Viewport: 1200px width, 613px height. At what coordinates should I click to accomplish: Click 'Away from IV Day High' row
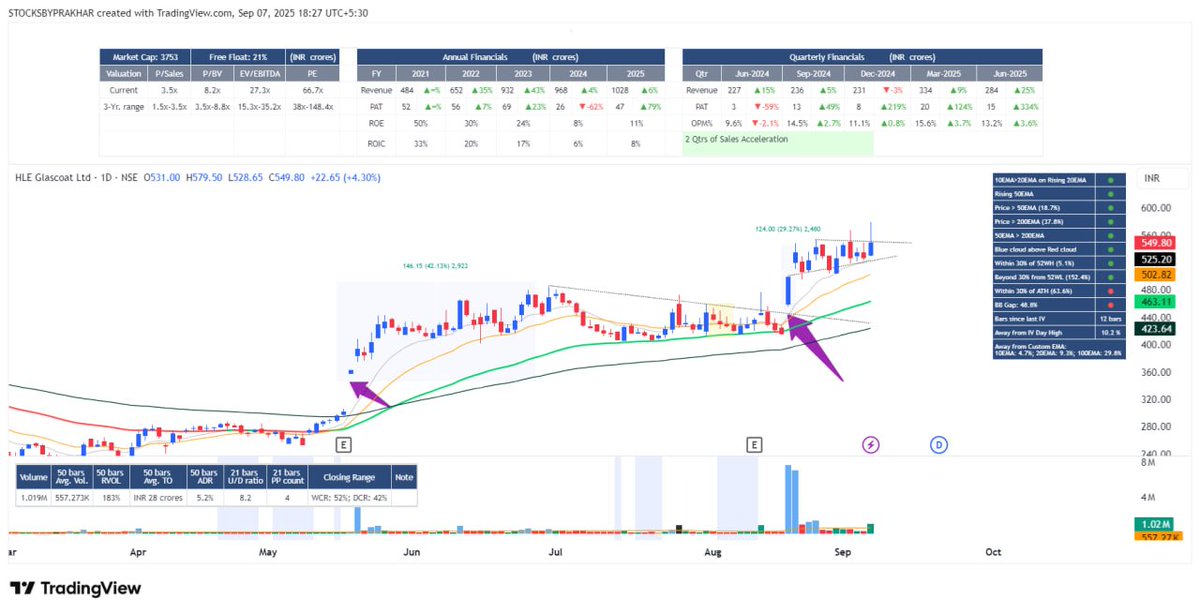click(1061, 332)
